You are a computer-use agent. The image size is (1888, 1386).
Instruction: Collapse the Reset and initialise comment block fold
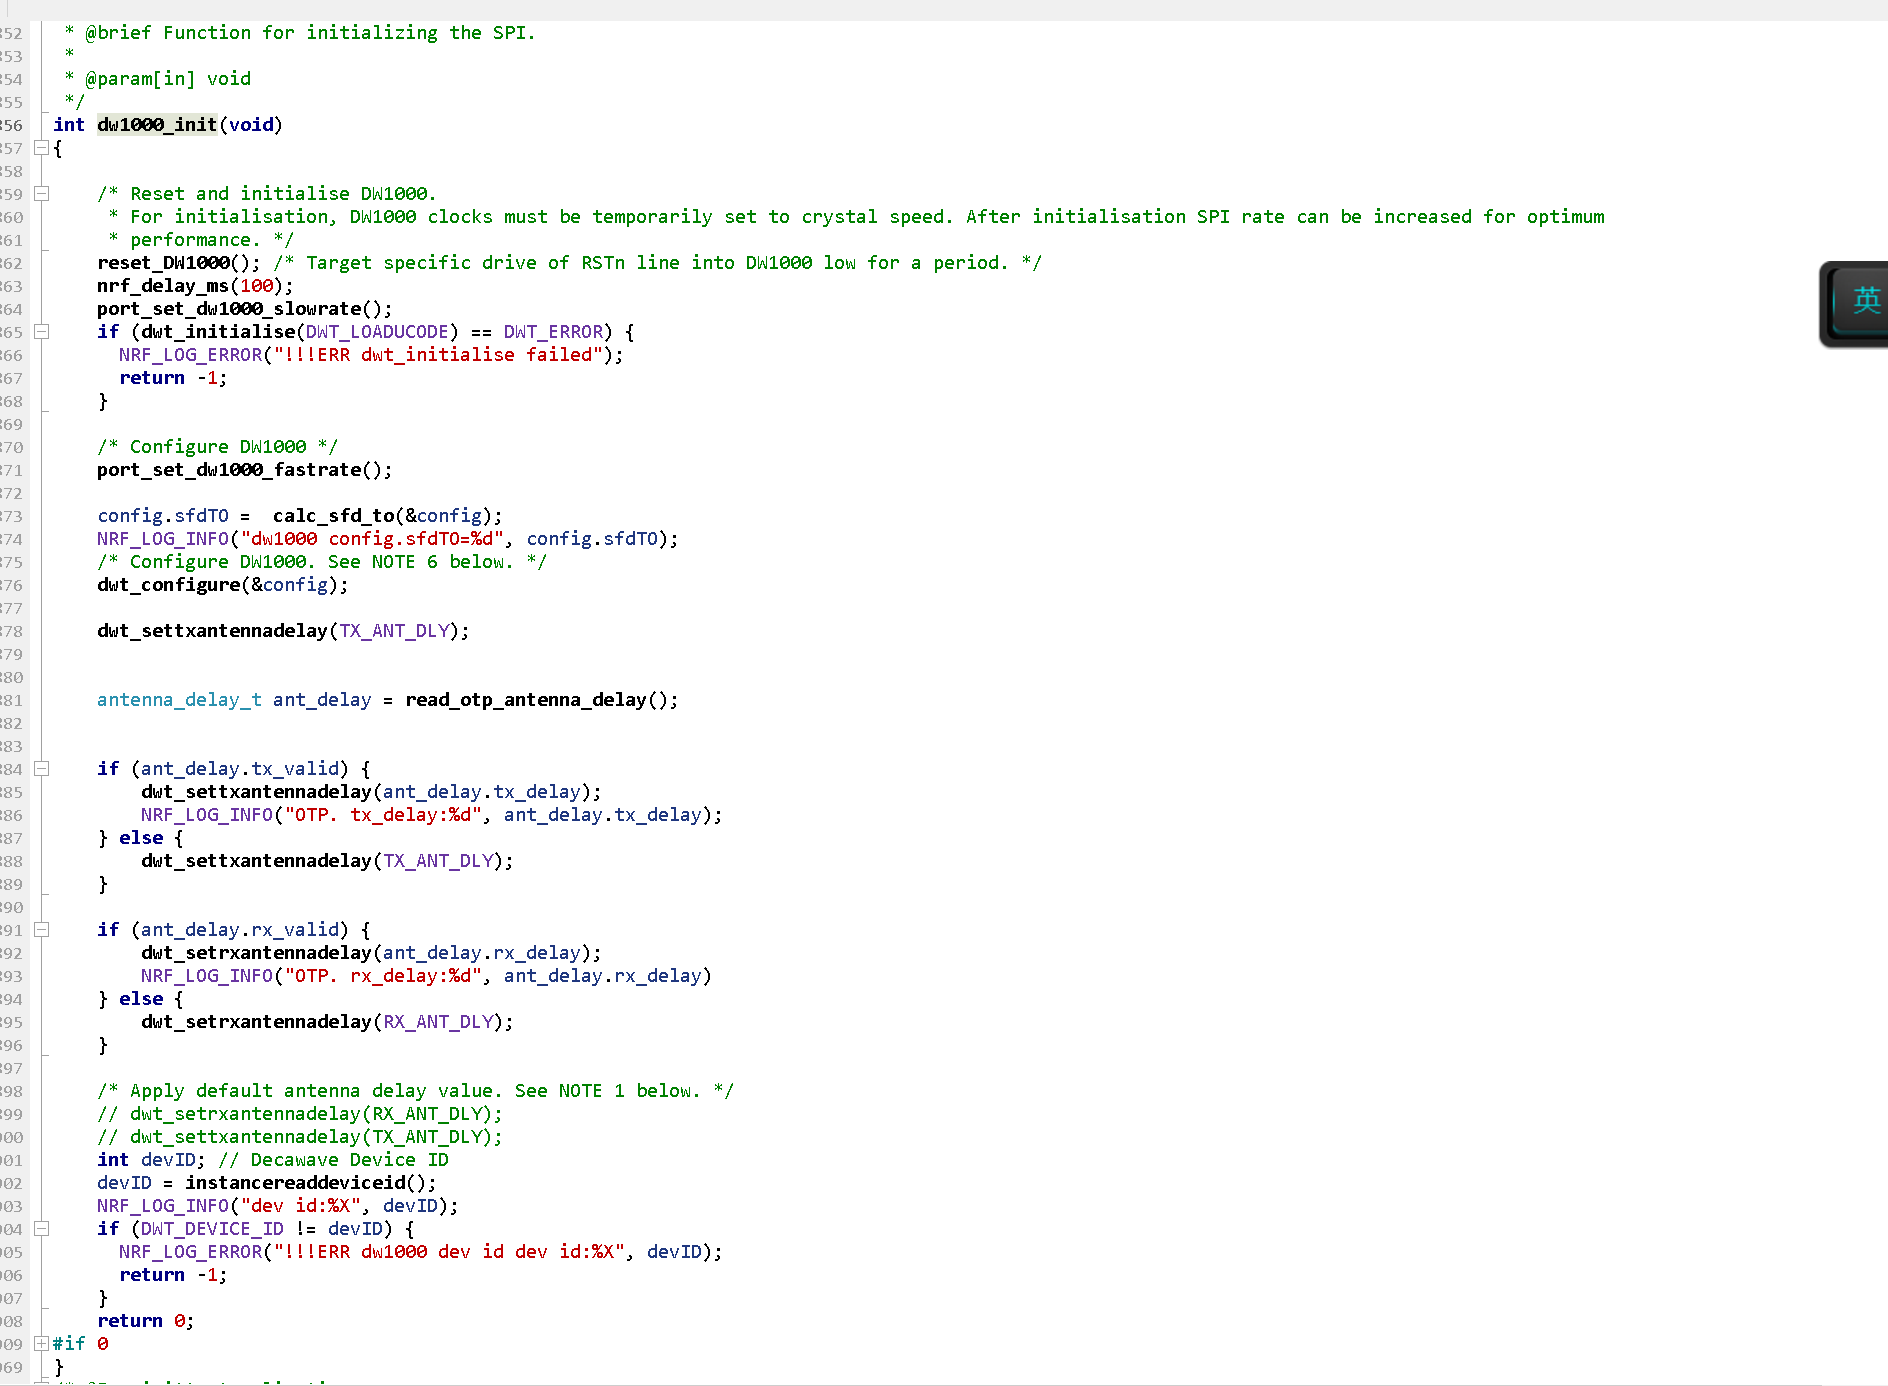tap(41, 194)
